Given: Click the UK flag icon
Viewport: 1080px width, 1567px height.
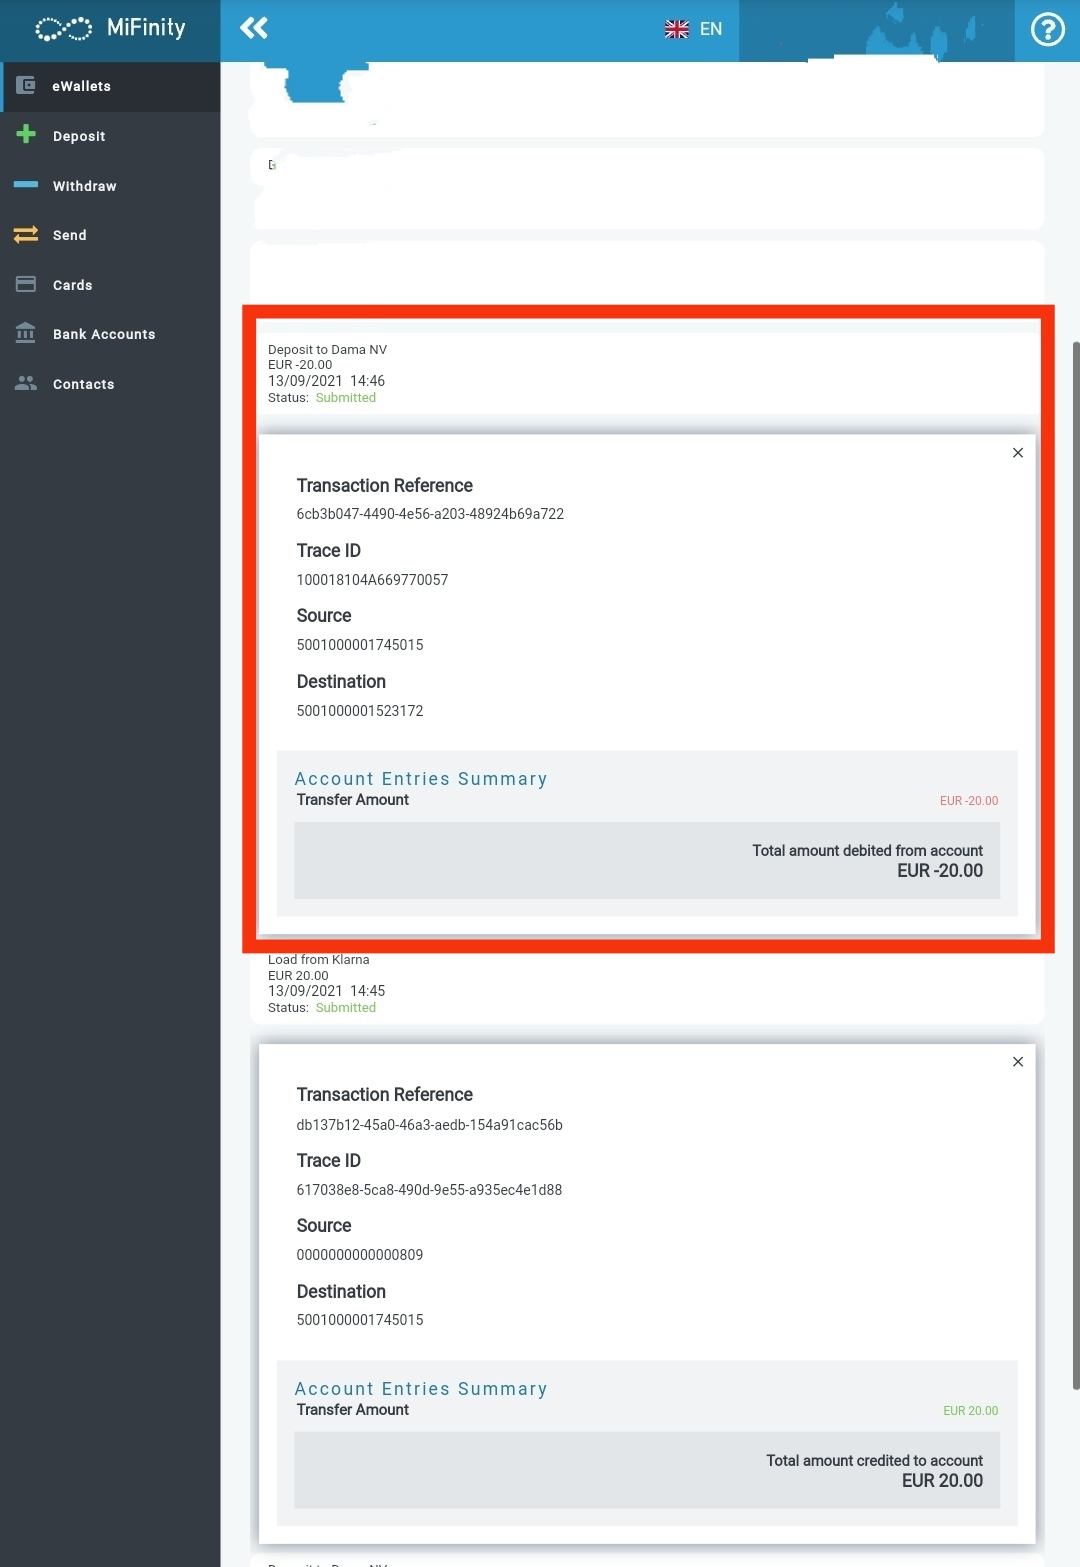Looking at the screenshot, I should (677, 29).
